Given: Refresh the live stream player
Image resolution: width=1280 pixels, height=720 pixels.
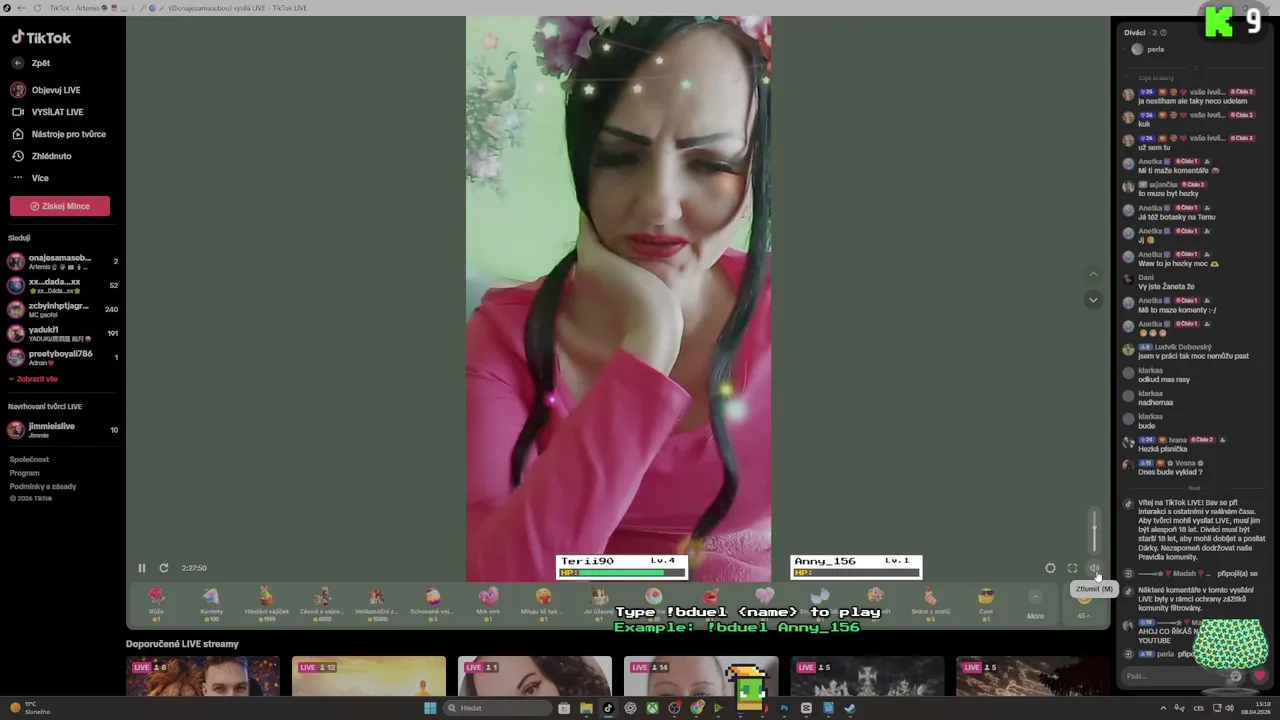Looking at the screenshot, I should [x=163, y=568].
